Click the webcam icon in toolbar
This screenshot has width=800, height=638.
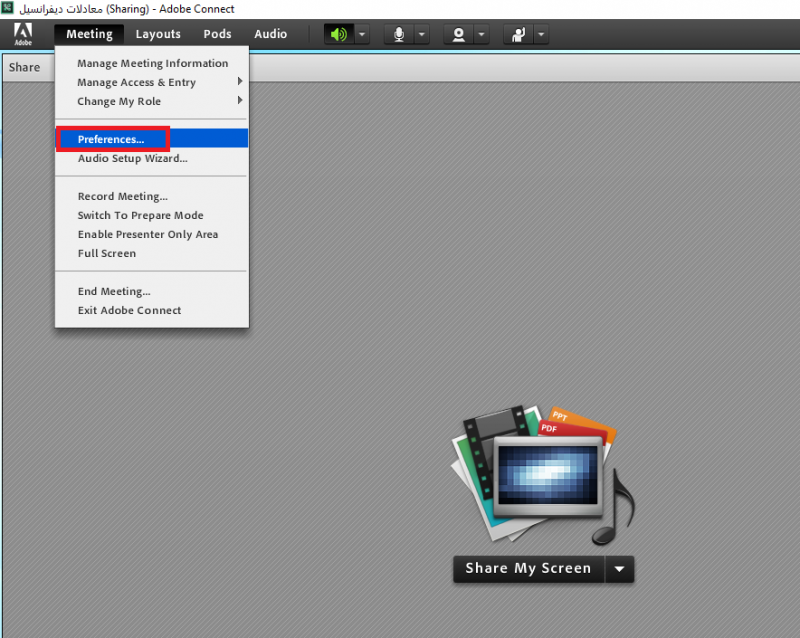[x=459, y=34]
